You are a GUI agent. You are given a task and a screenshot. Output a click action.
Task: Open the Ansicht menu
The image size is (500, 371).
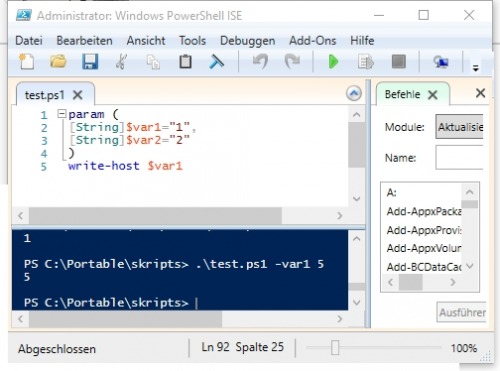coord(146,41)
